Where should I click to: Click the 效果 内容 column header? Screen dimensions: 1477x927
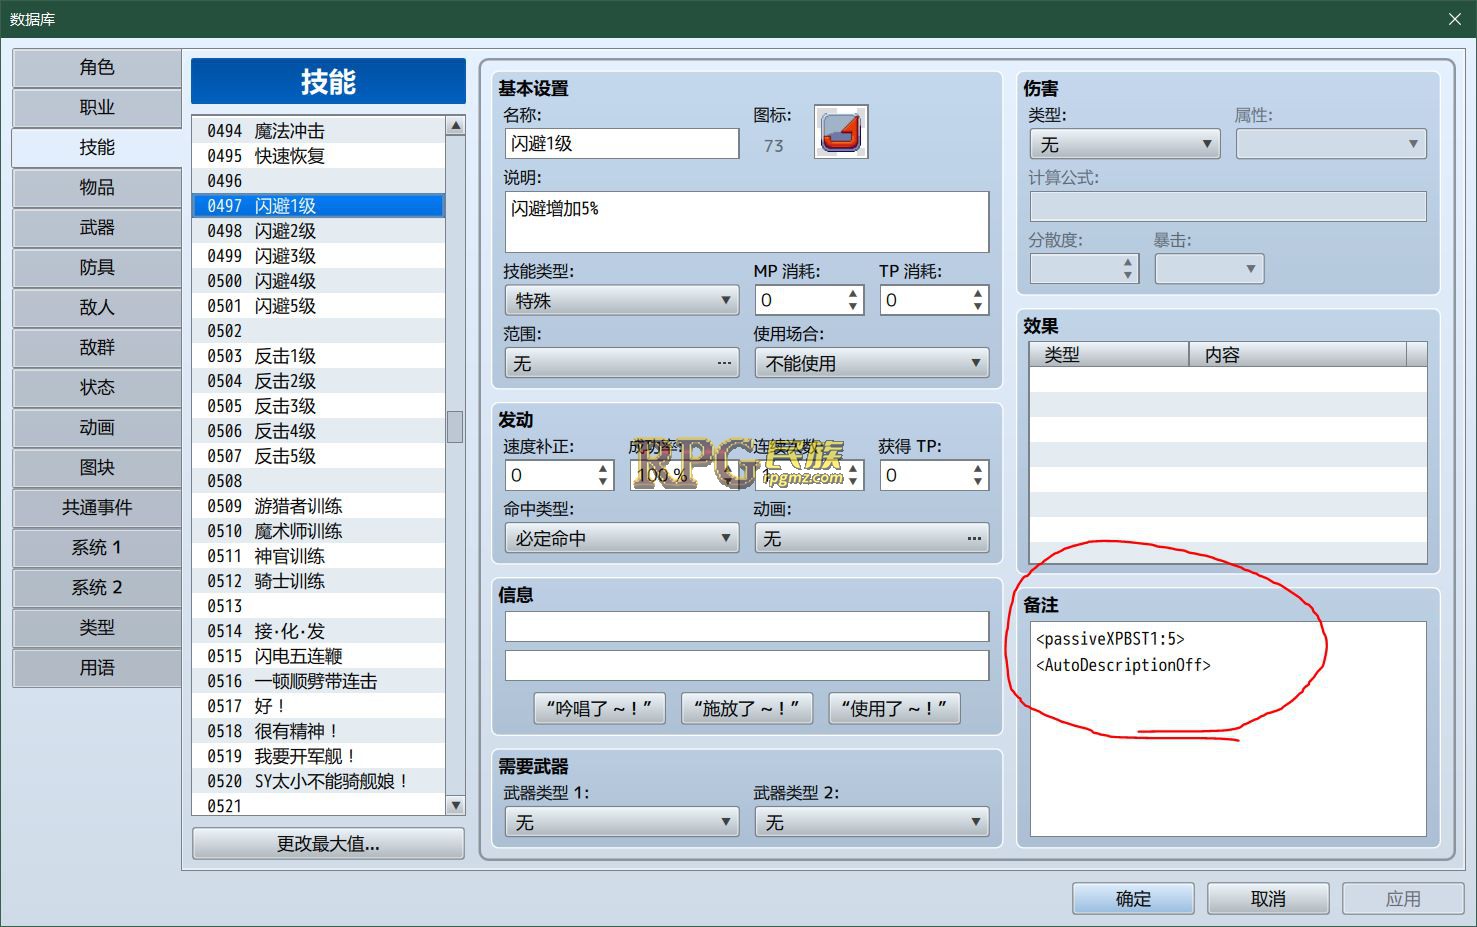tap(1298, 354)
